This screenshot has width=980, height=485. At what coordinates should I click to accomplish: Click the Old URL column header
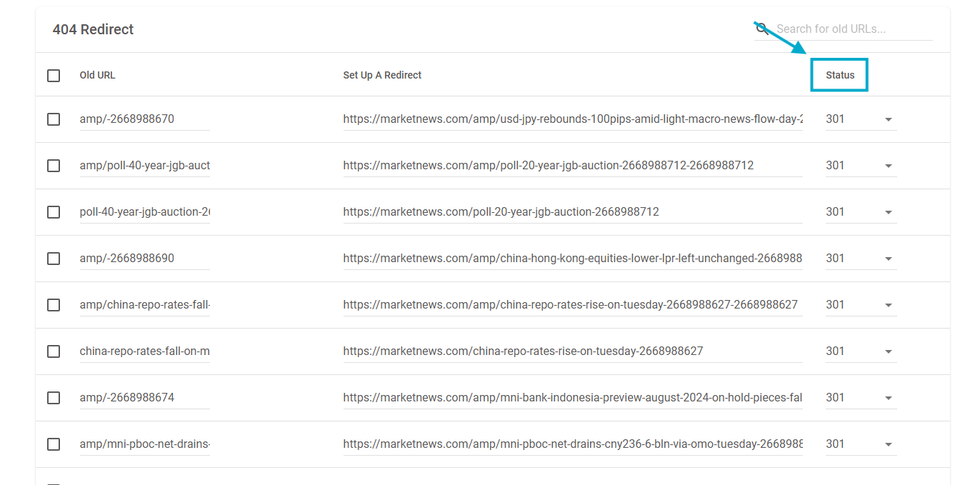click(x=97, y=75)
